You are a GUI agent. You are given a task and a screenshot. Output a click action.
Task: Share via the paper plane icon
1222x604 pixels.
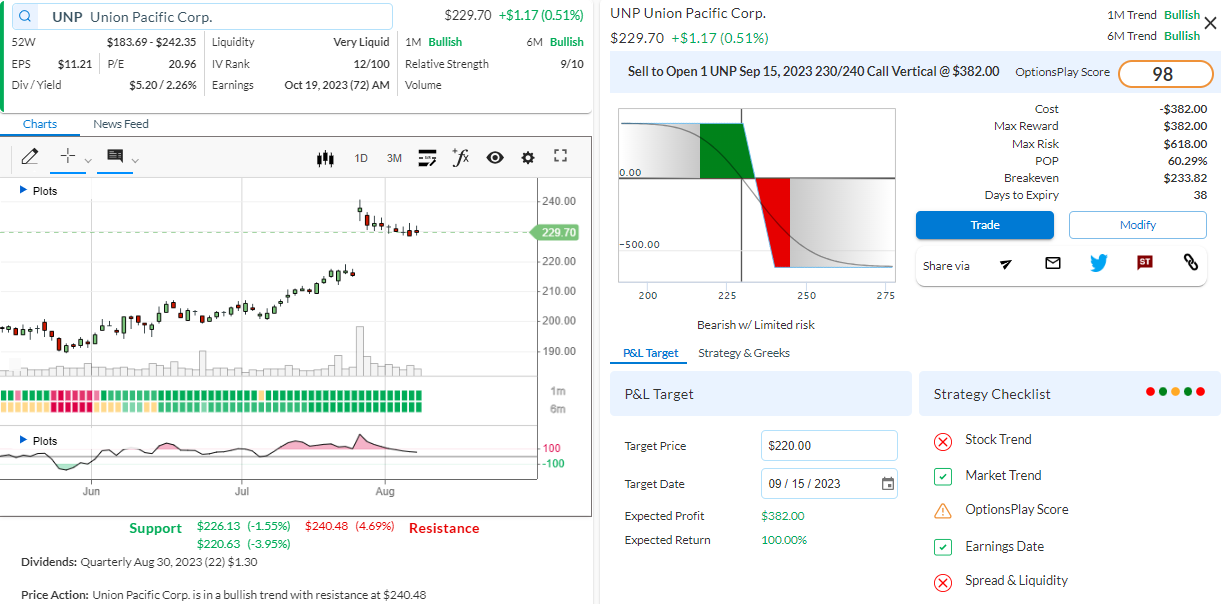pyautogui.click(x=1005, y=263)
